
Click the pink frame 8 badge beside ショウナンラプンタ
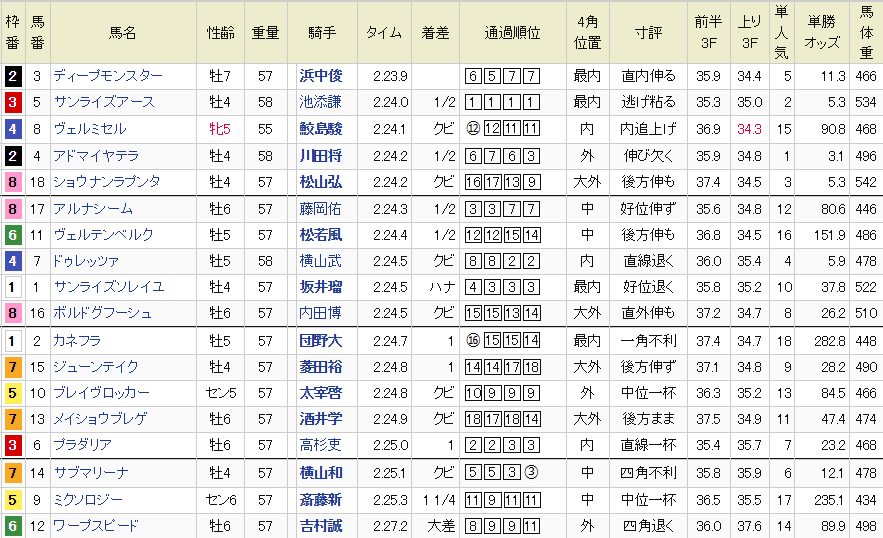tap(11, 182)
